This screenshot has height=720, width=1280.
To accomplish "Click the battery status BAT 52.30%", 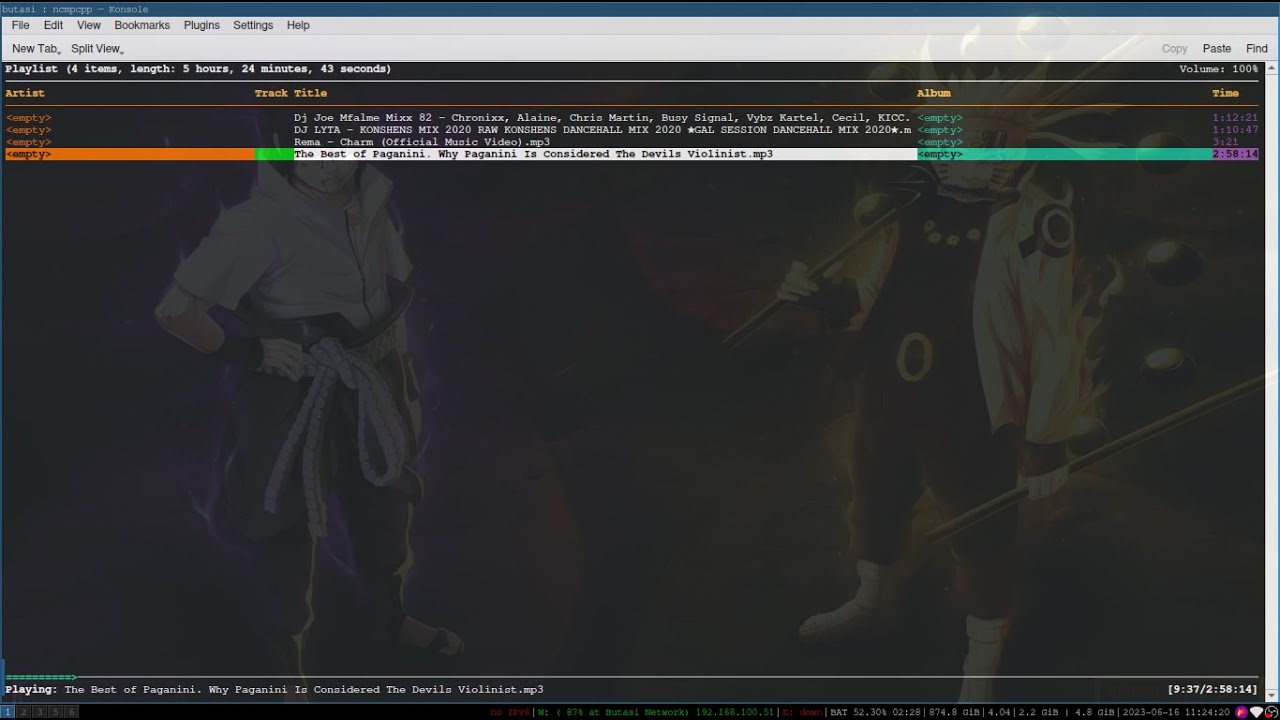I will click(x=875, y=712).
